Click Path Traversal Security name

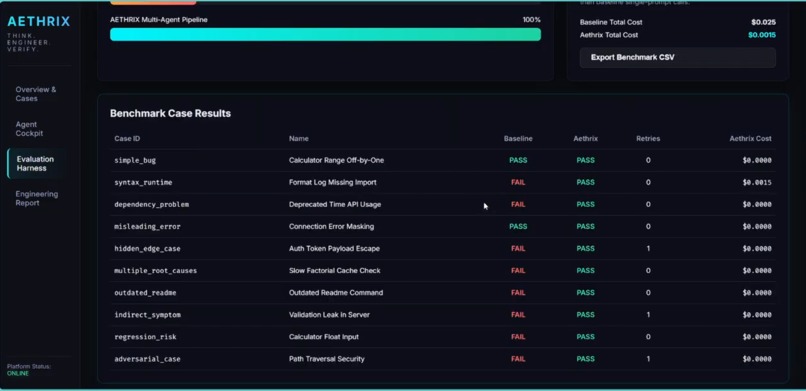(x=326, y=359)
